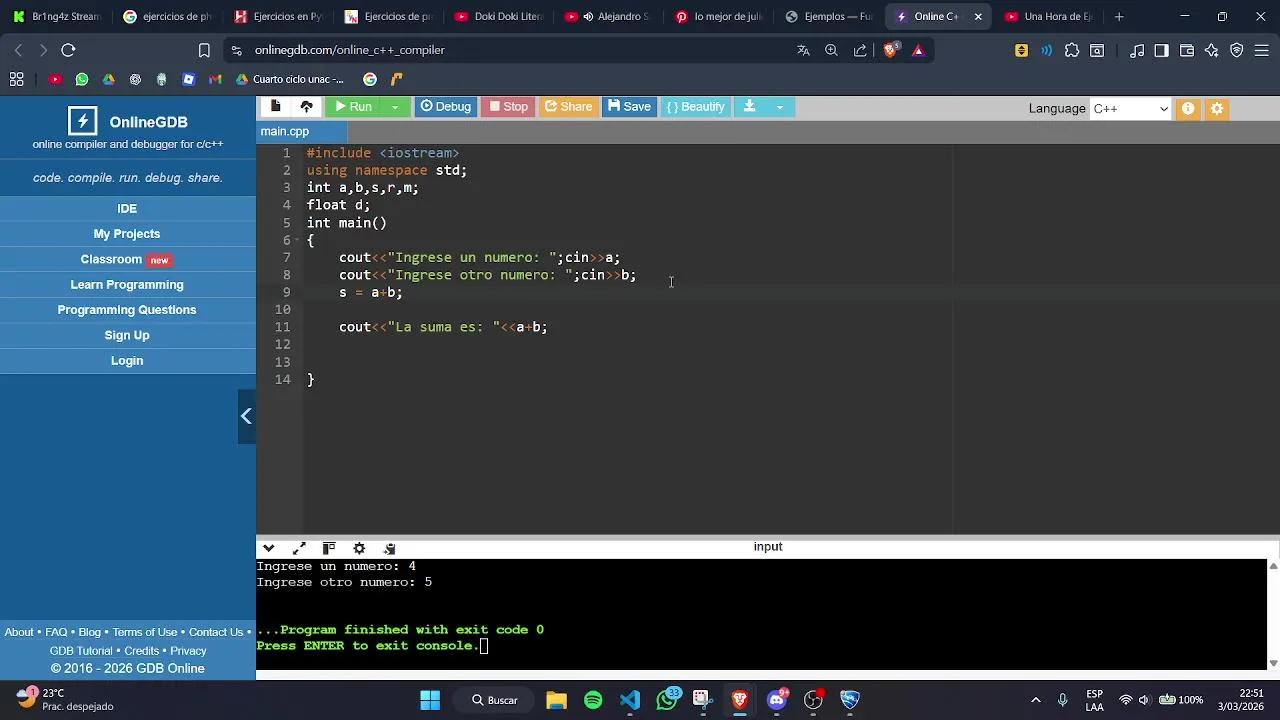Click the download code icon
The width and height of the screenshot is (1280, 720).
[x=749, y=107]
